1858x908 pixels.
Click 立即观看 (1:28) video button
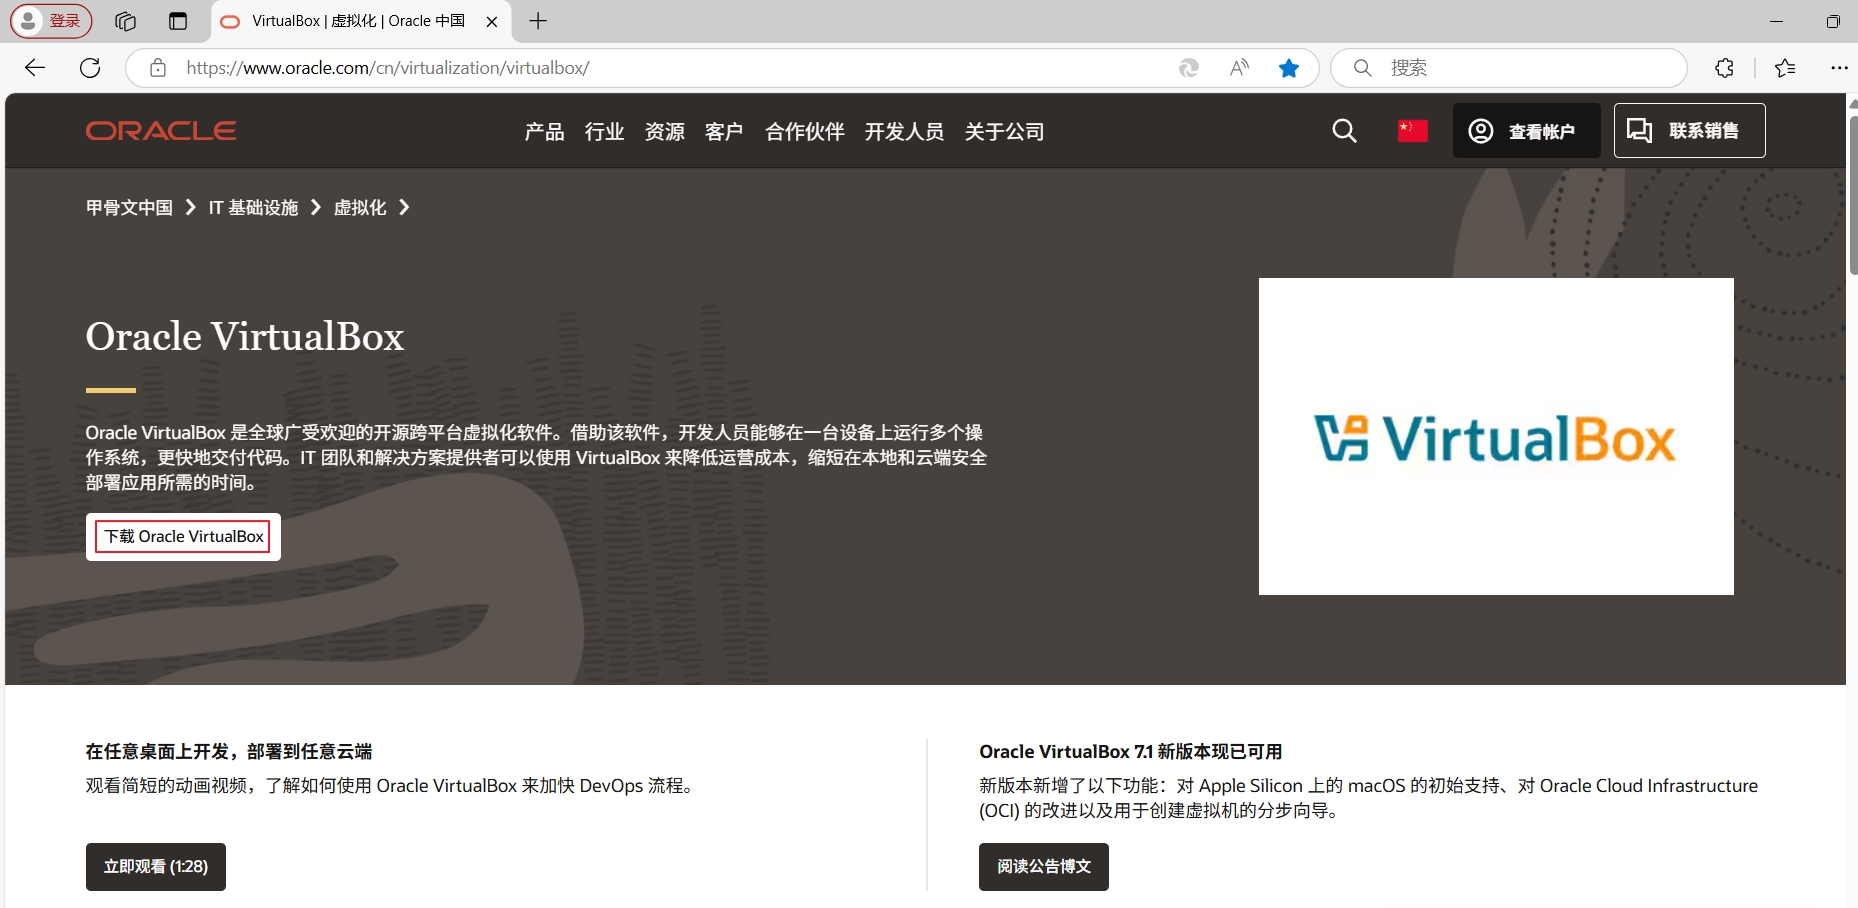(156, 866)
